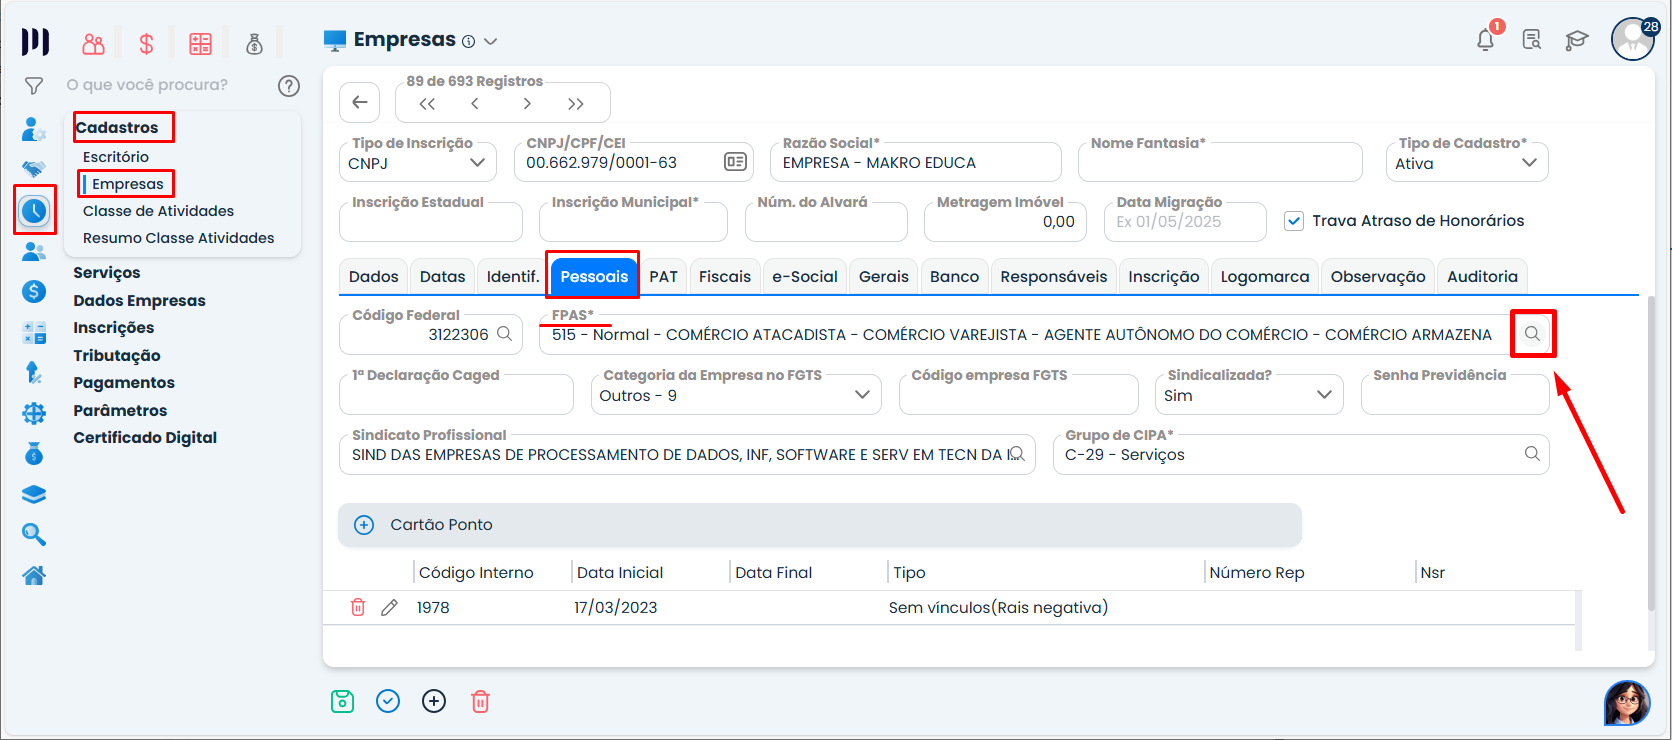Open Certificado Digital menu item
This screenshot has width=1672, height=740.
coord(145,438)
